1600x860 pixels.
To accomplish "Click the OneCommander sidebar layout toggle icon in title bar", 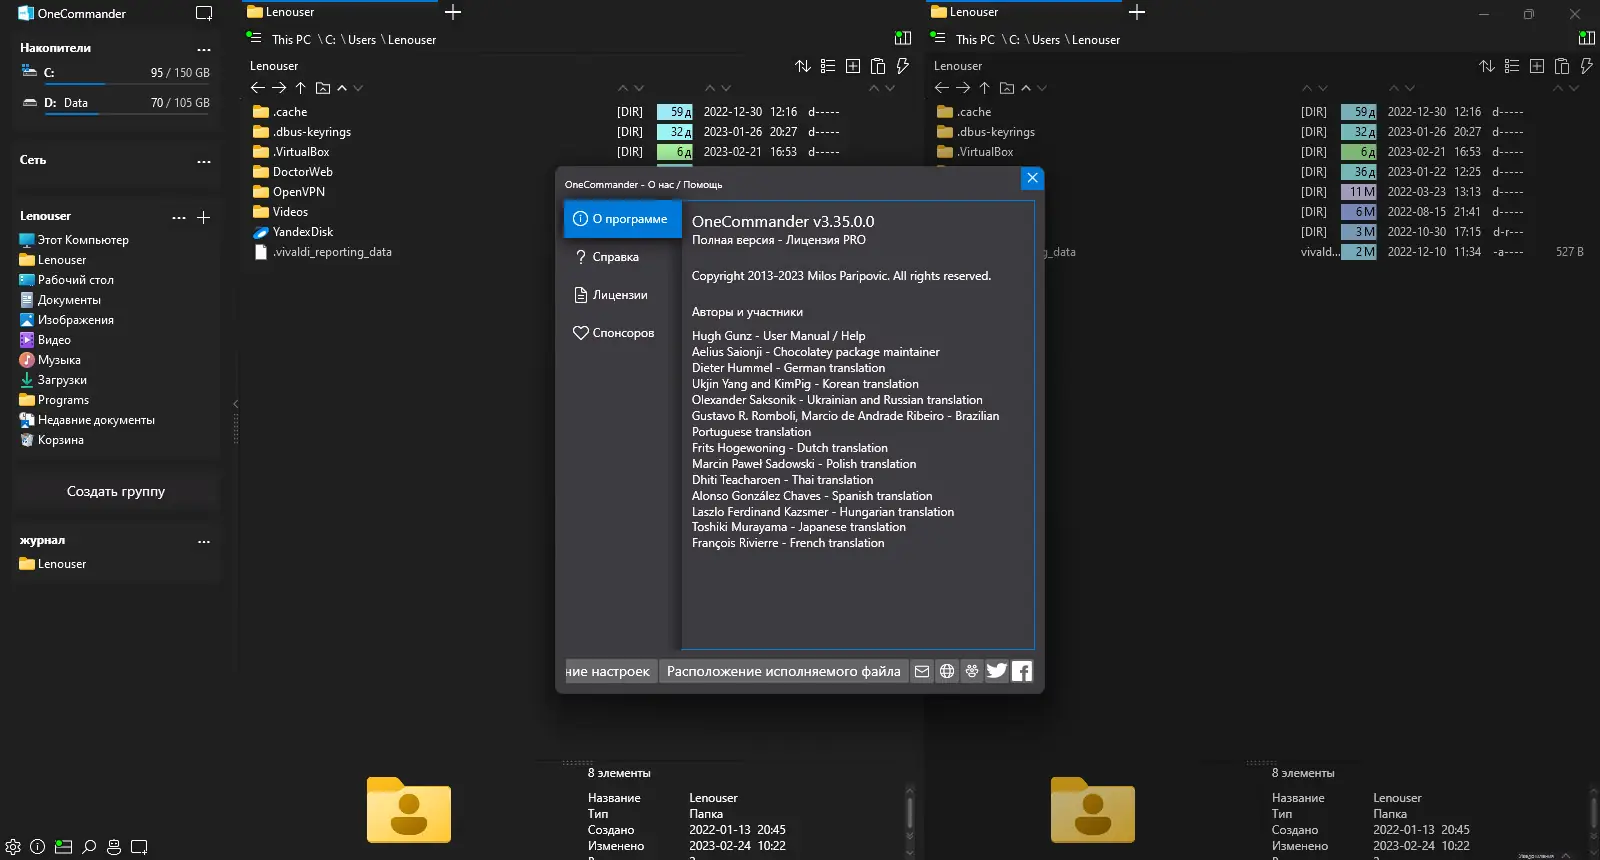I will click(x=204, y=13).
